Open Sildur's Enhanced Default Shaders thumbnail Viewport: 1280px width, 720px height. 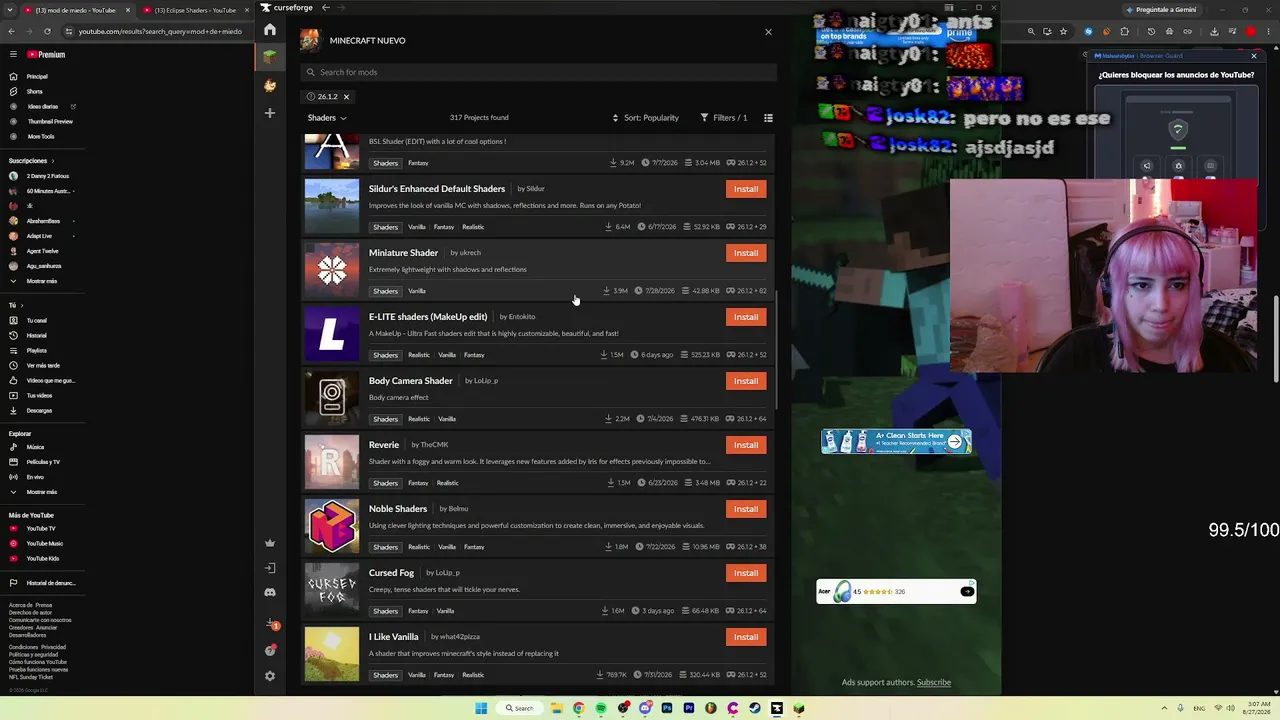(332, 206)
